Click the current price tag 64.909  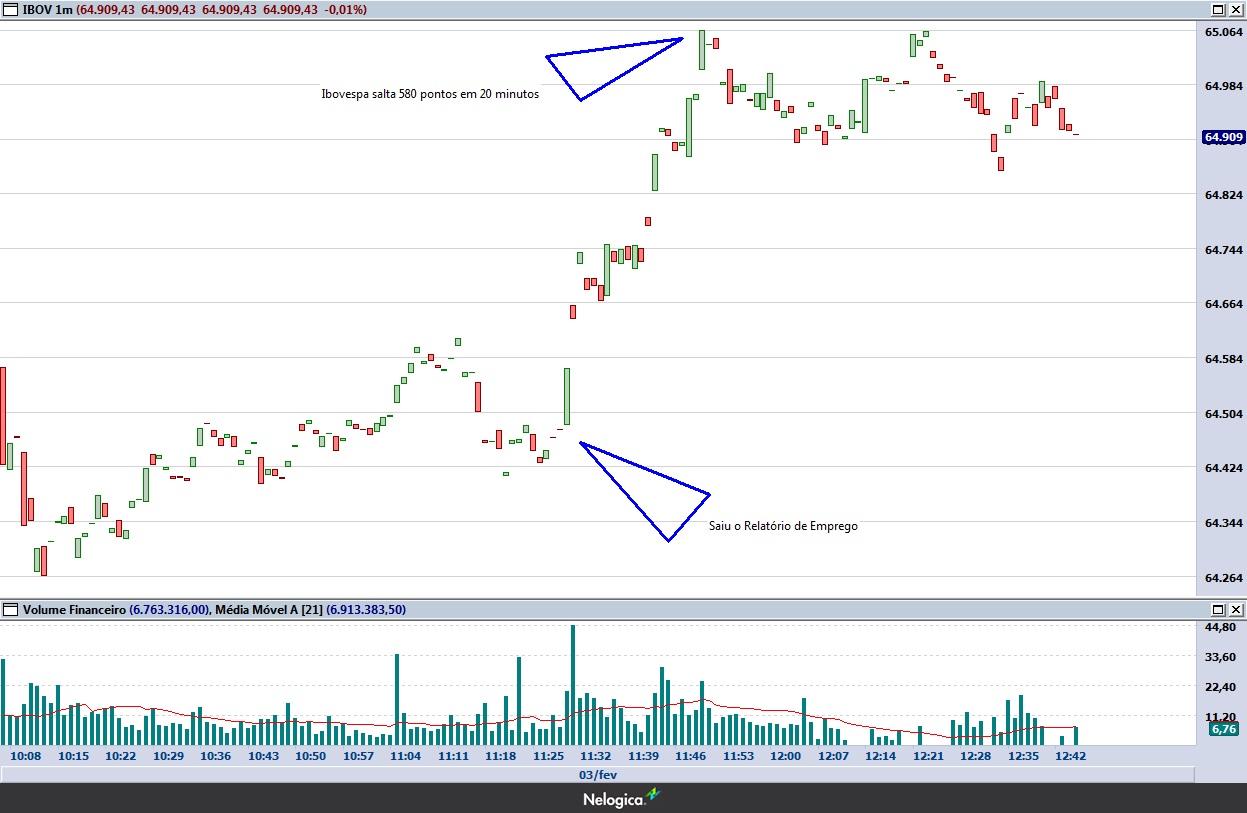click(x=1224, y=138)
